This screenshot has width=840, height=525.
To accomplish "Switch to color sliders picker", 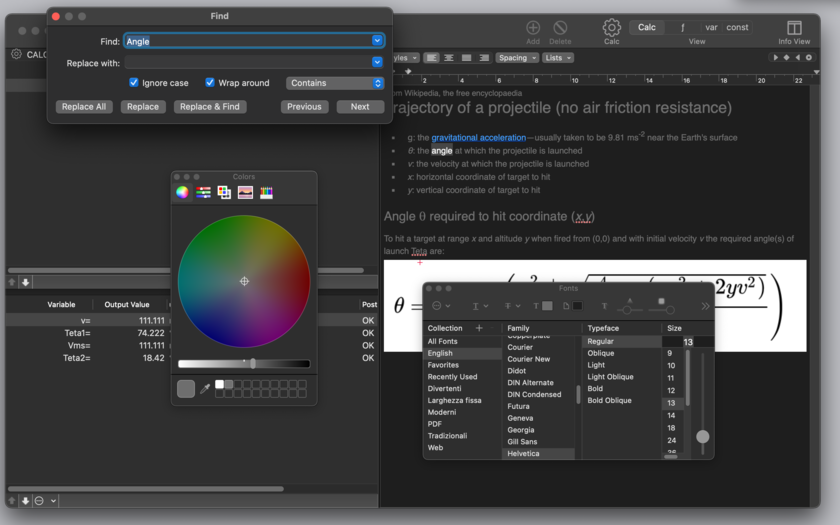I will 203,192.
